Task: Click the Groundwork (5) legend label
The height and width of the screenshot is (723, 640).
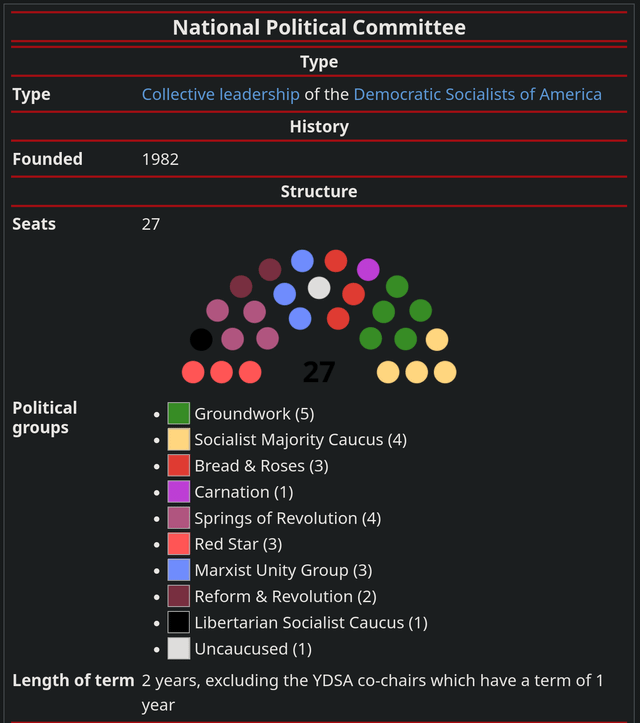Action: click(254, 414)
